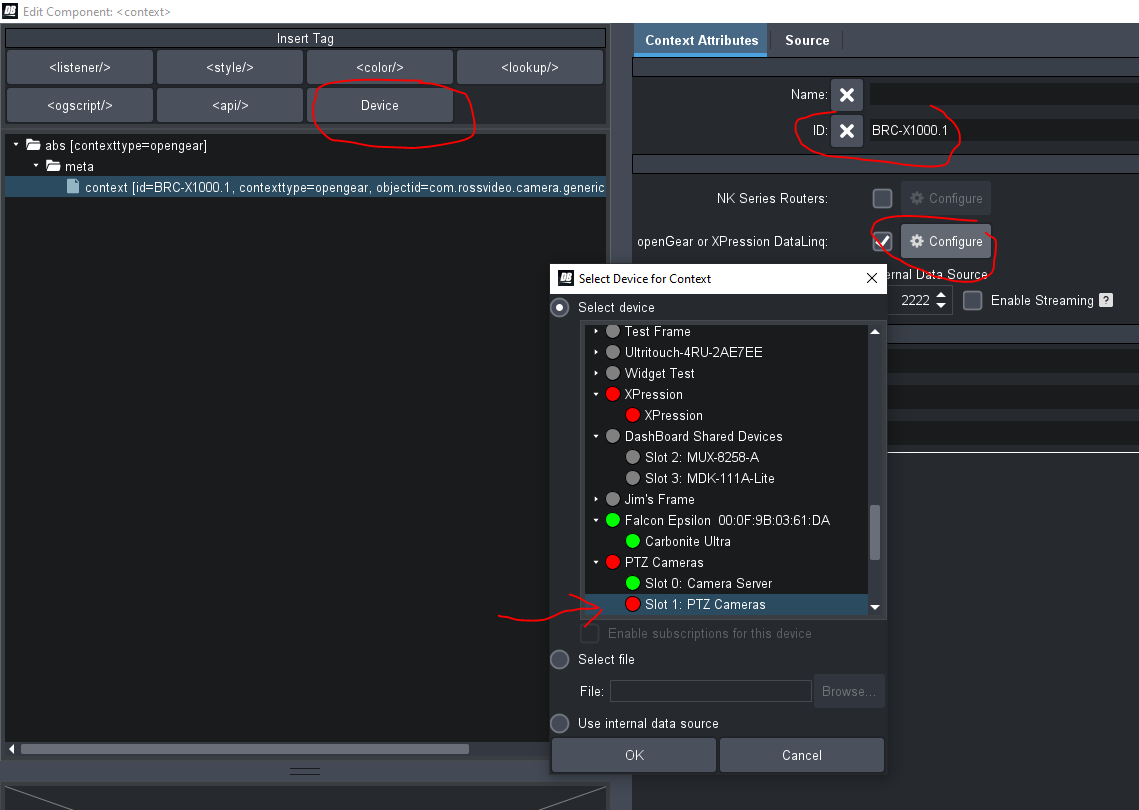Insert an <api/> tag

tap(230, 105)
